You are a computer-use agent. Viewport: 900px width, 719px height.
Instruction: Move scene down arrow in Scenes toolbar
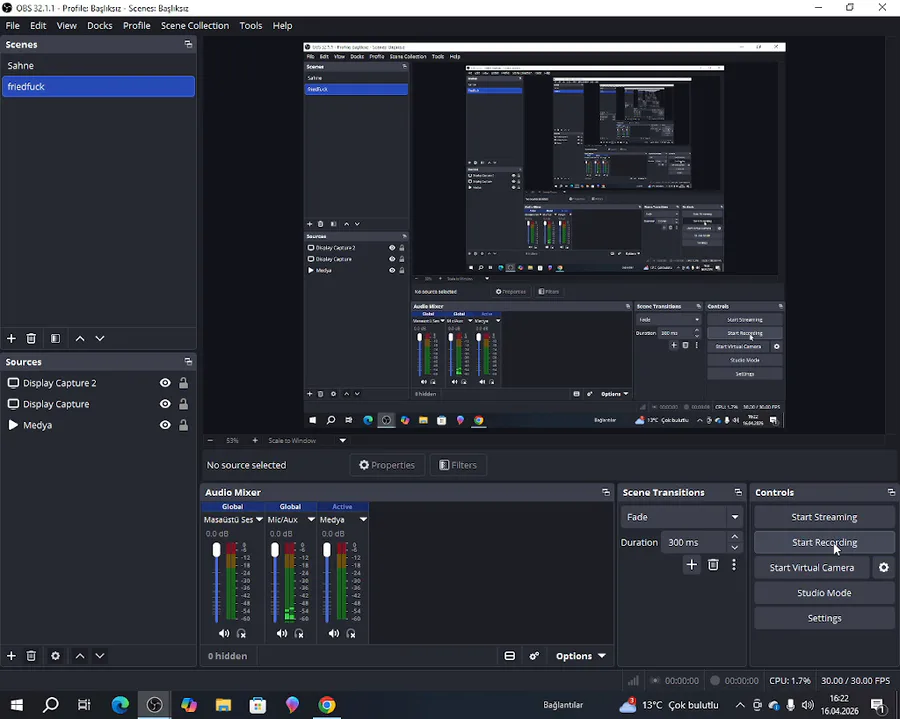pyautogui.click(x=100, y=339)
